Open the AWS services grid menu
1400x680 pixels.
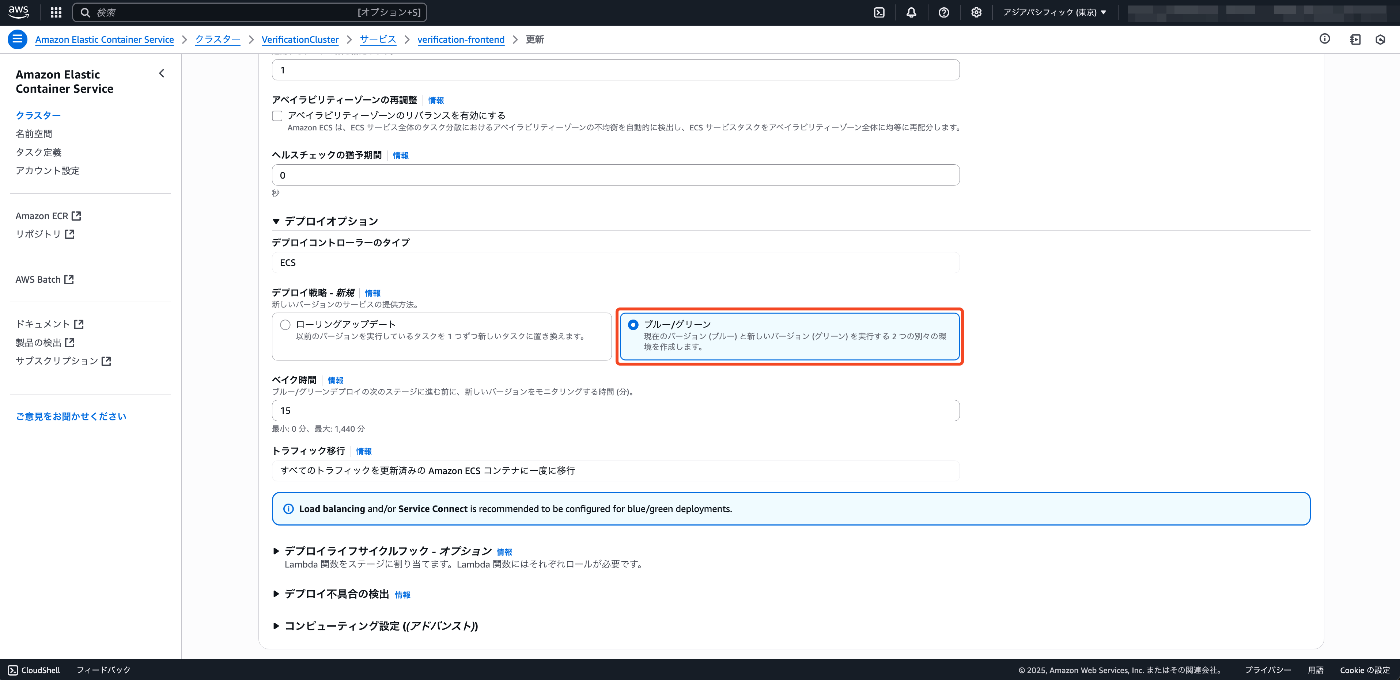[x=55, y=12]
